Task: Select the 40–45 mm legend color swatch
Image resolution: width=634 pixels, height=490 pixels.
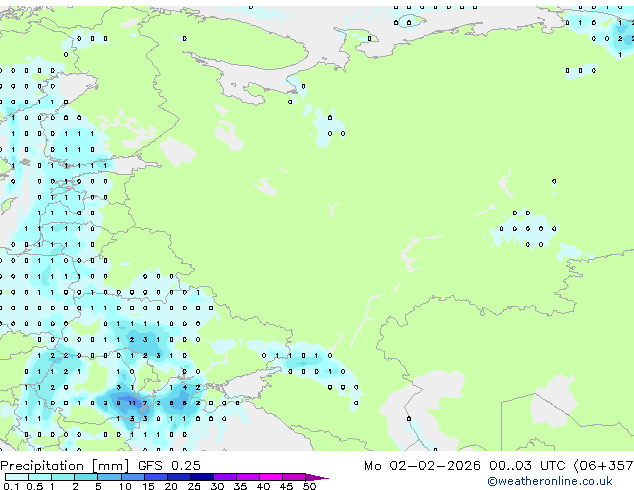Action: pyautogui.click(x=271, y=477)
